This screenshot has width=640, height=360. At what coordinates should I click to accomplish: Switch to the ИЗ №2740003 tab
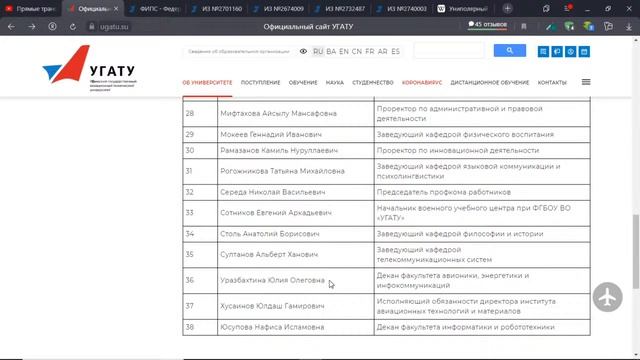pyautogui.click(x=402, y=9)
